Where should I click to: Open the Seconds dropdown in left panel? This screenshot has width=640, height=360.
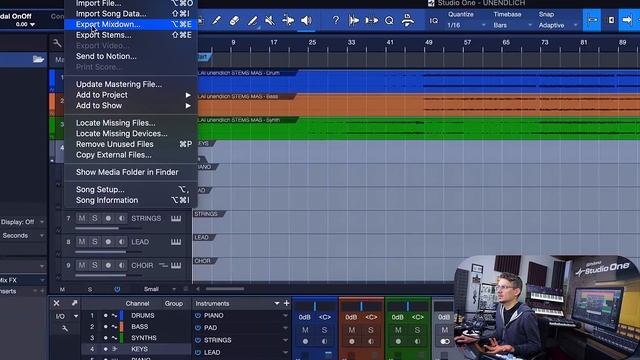pos(22,236)
